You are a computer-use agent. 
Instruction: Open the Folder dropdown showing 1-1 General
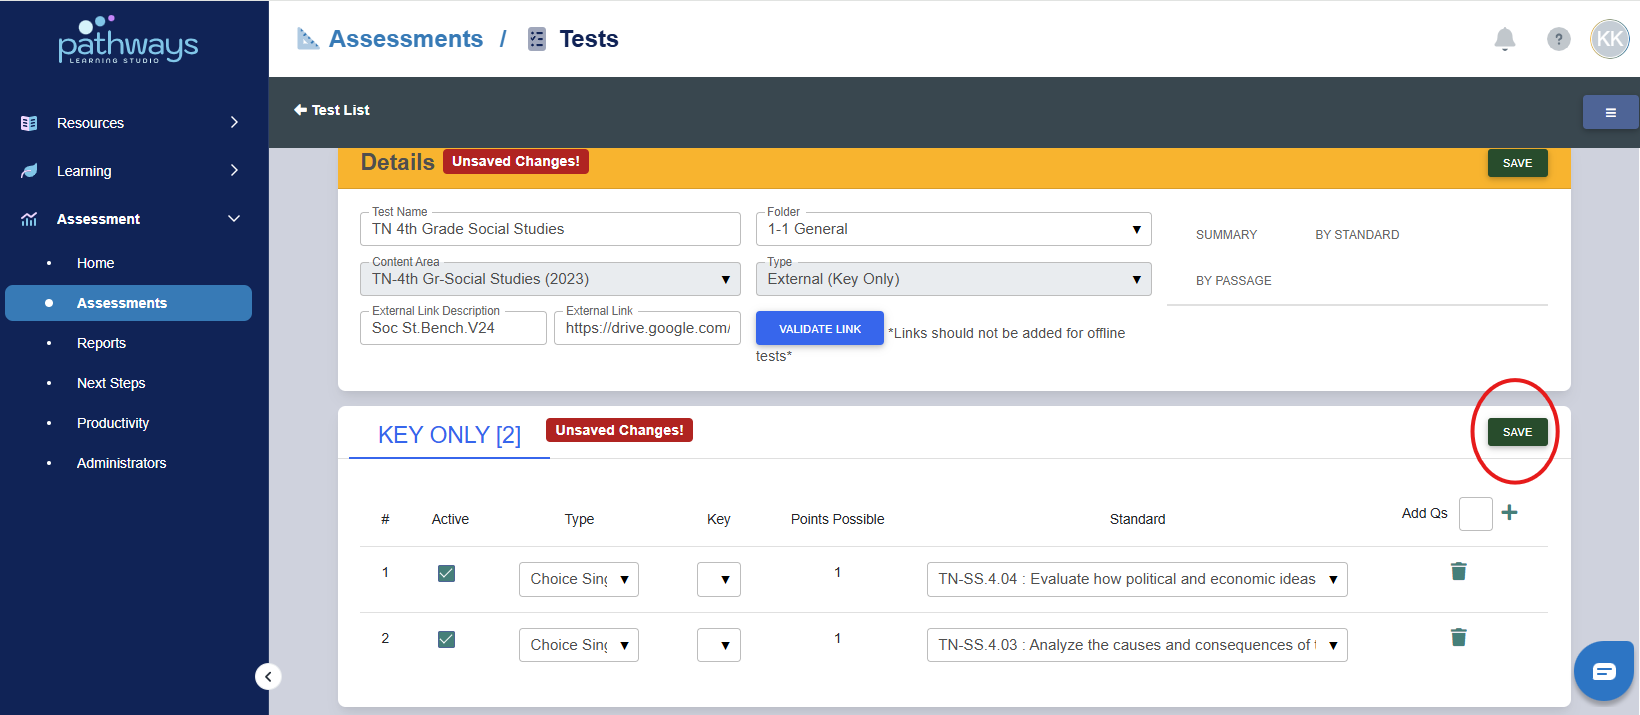tap(953, 229)
